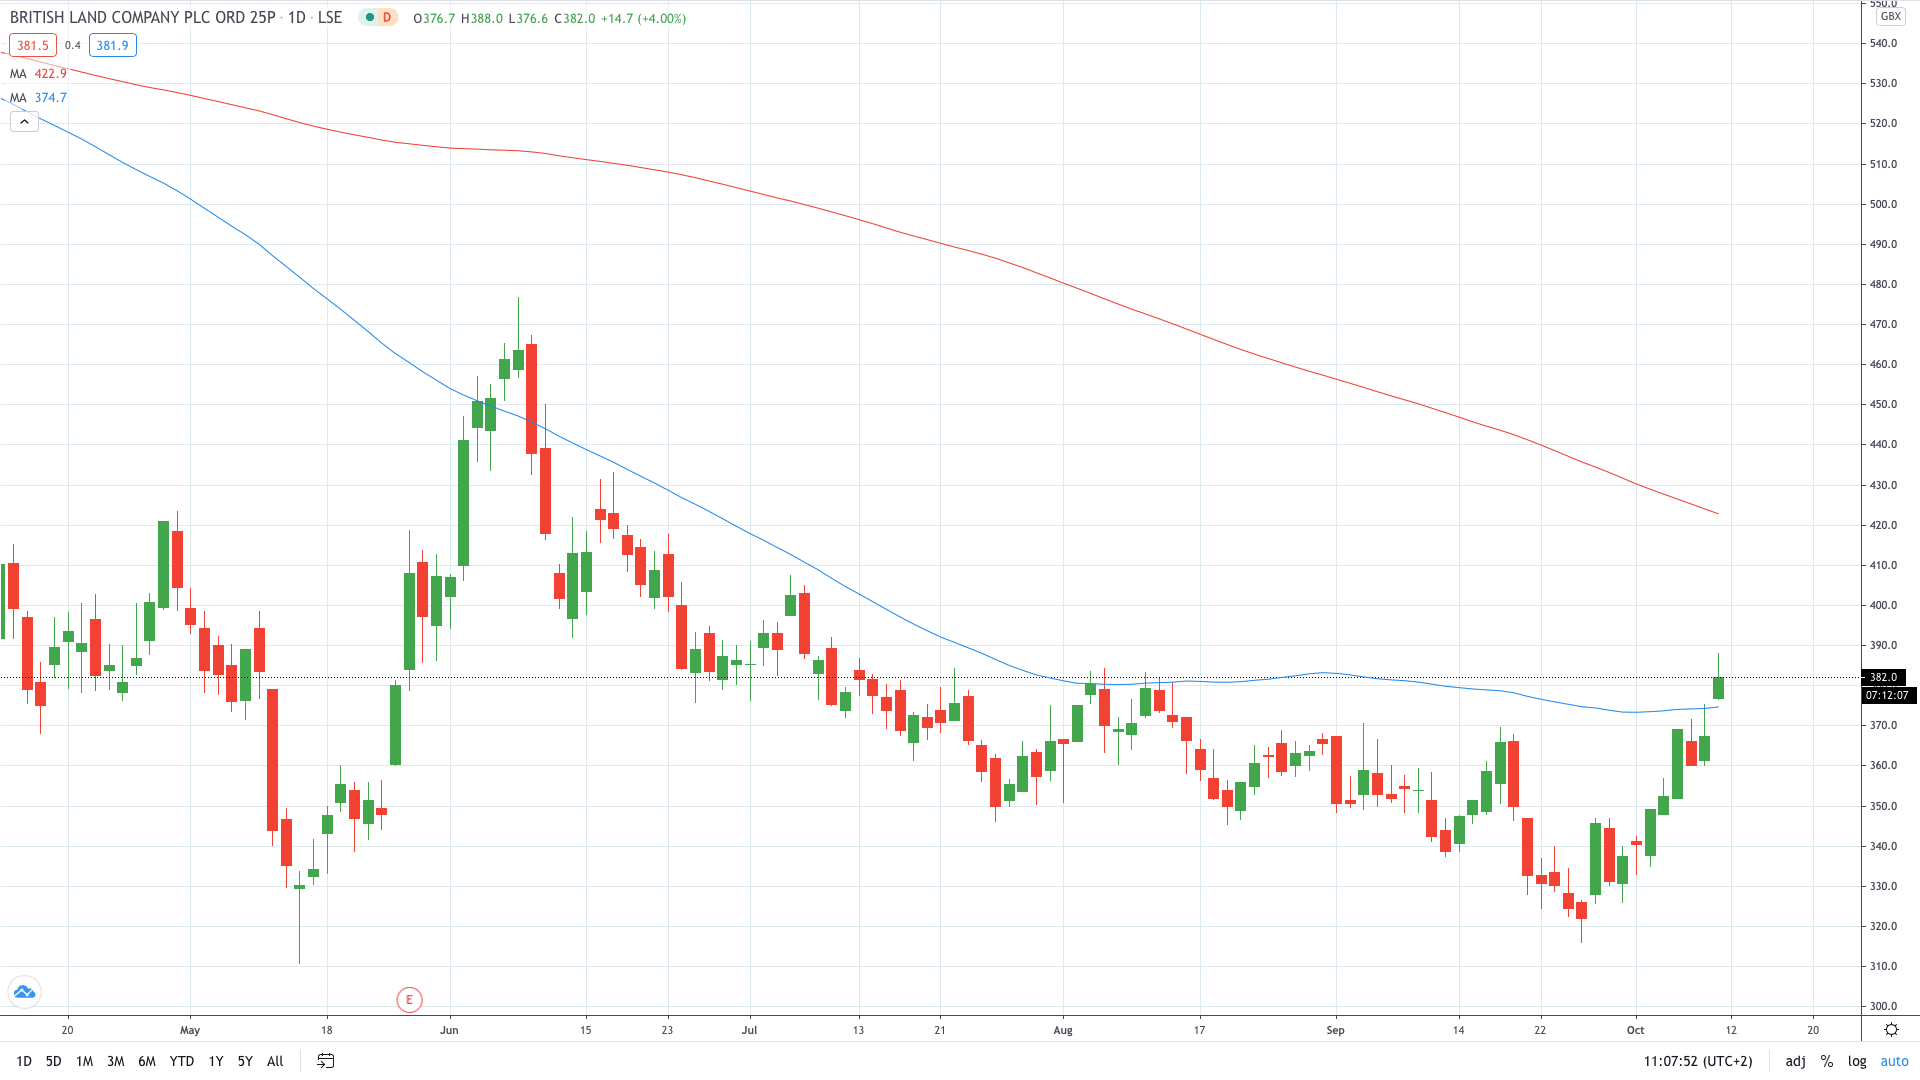Select the red MA 422.9 legend

point(39,74)
